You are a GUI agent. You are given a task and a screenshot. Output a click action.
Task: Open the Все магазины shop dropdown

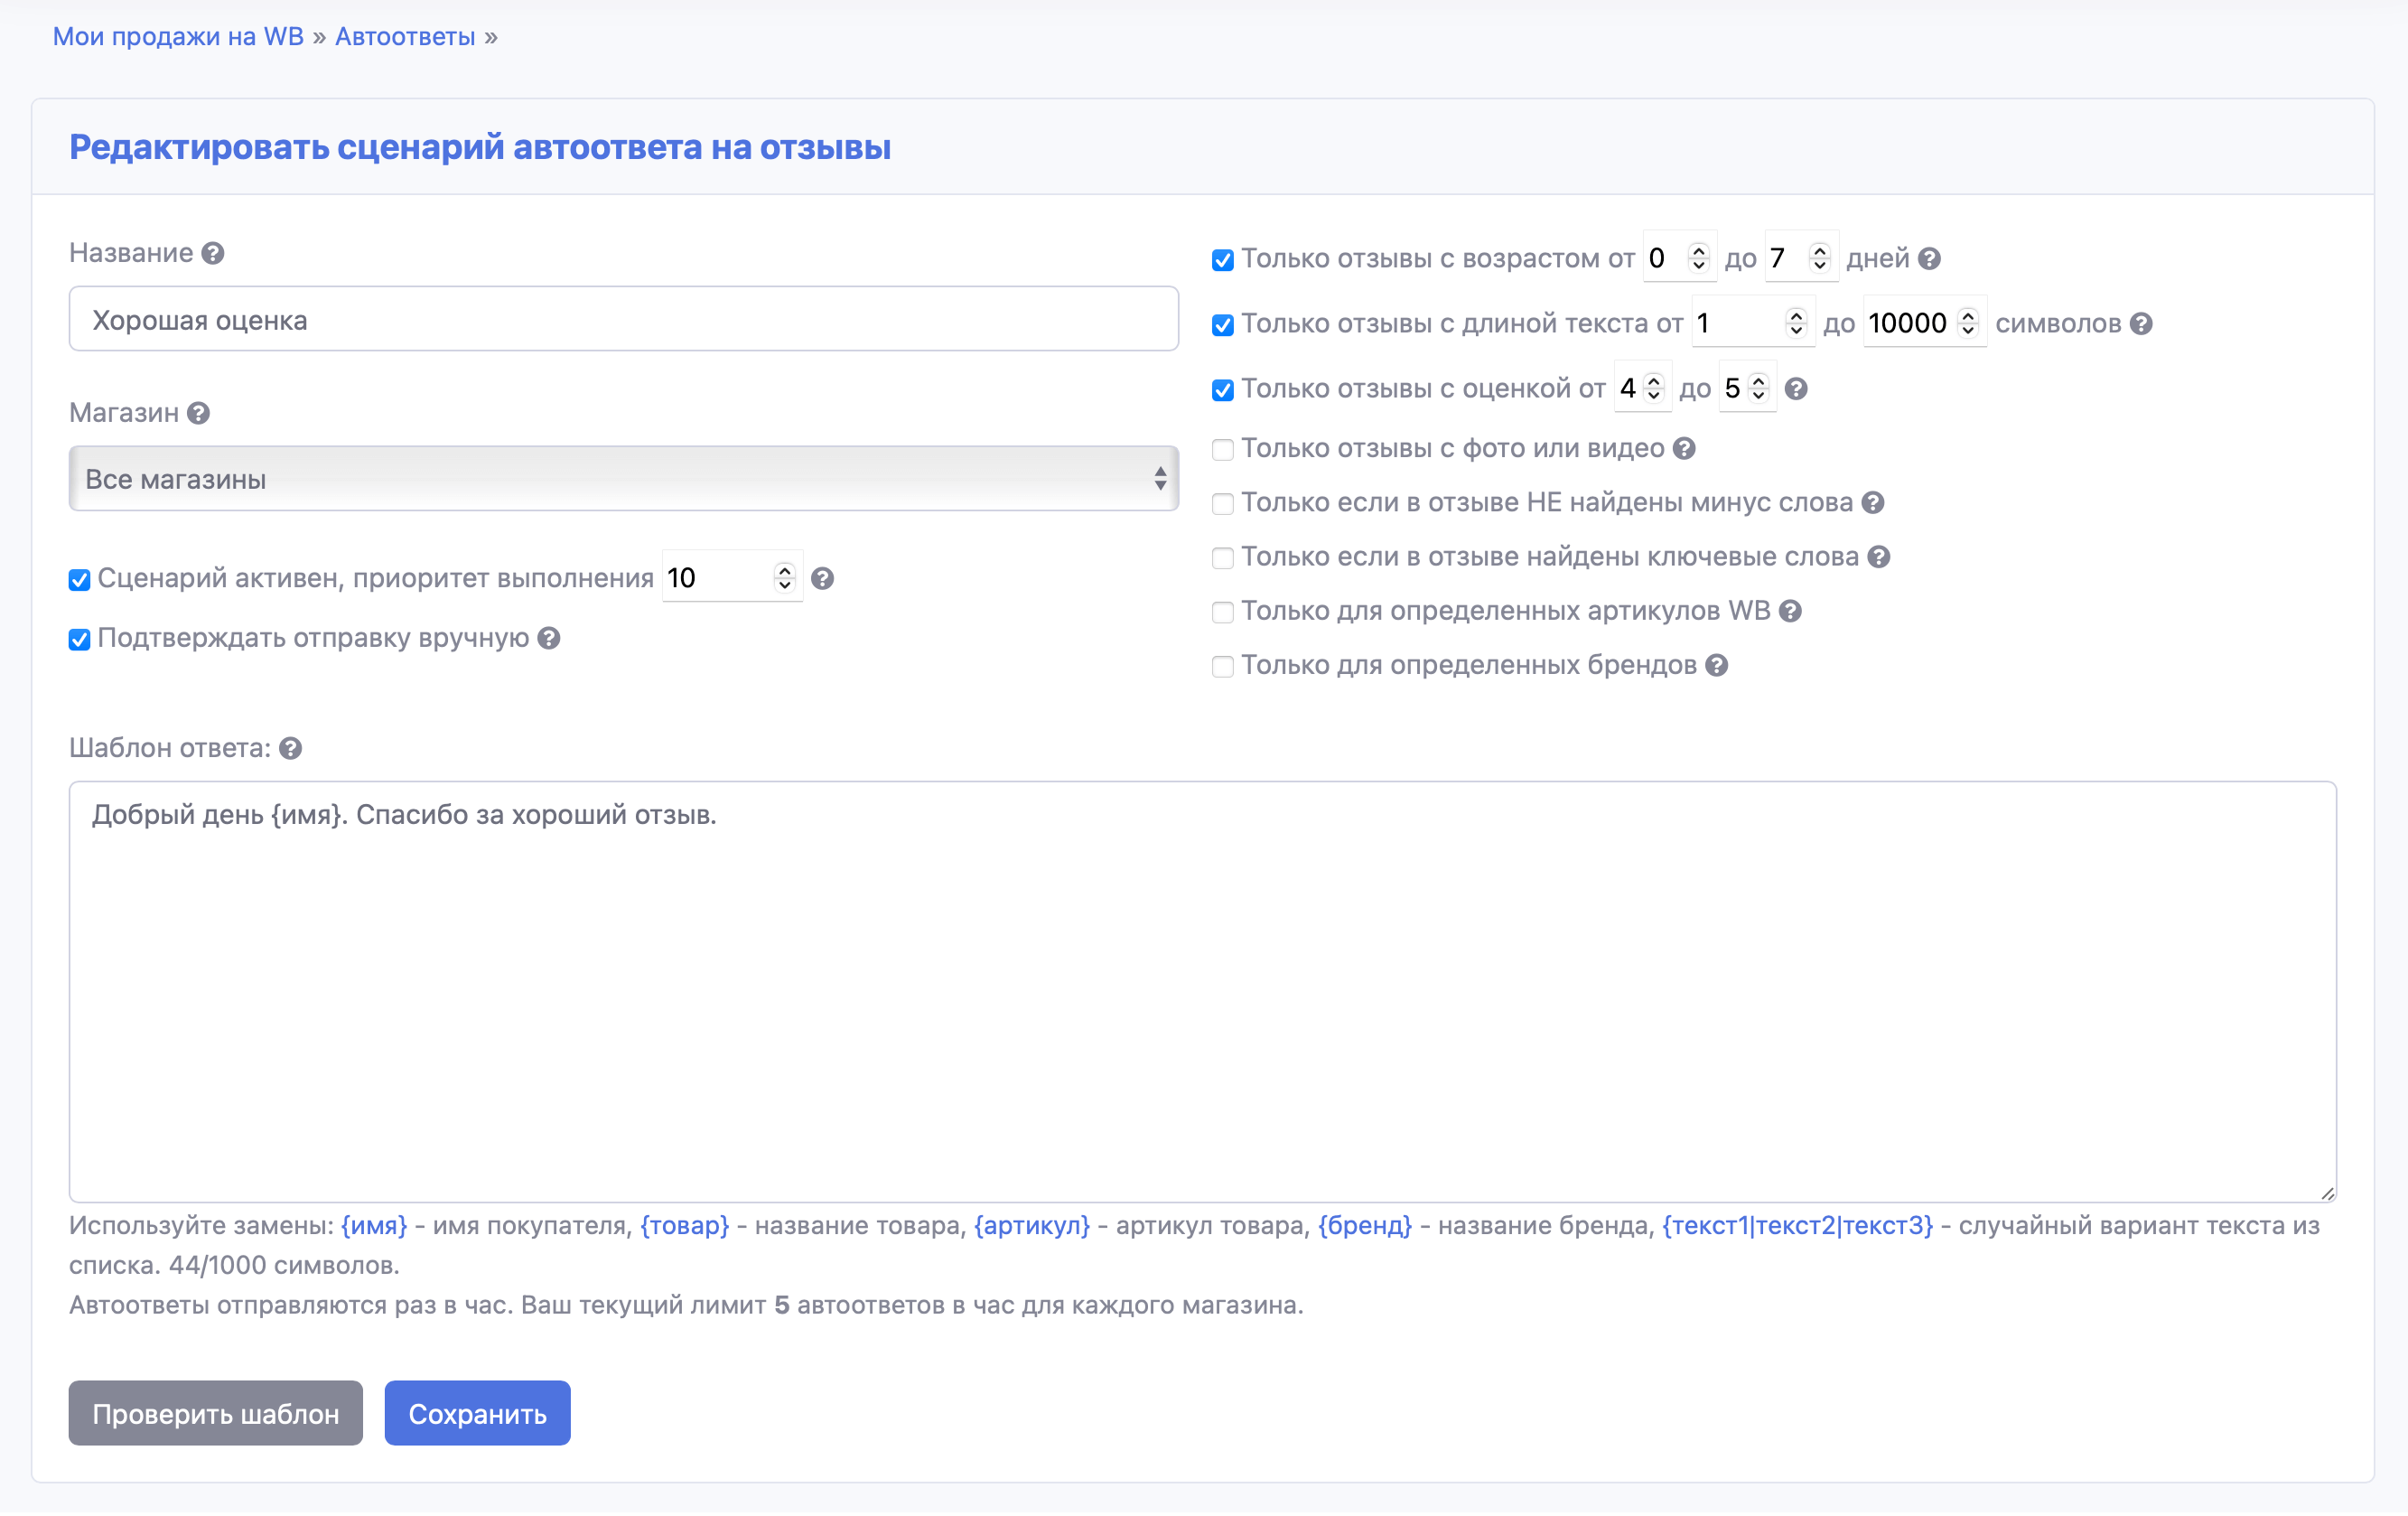coord(623,479)
